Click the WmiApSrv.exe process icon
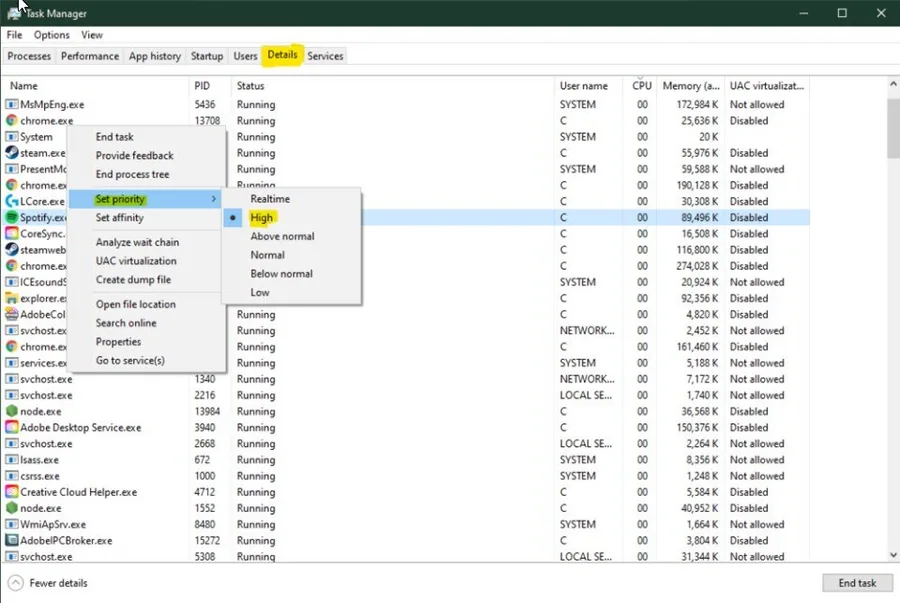The height and width of the screenshot is (603, 900). click(11, 524)
